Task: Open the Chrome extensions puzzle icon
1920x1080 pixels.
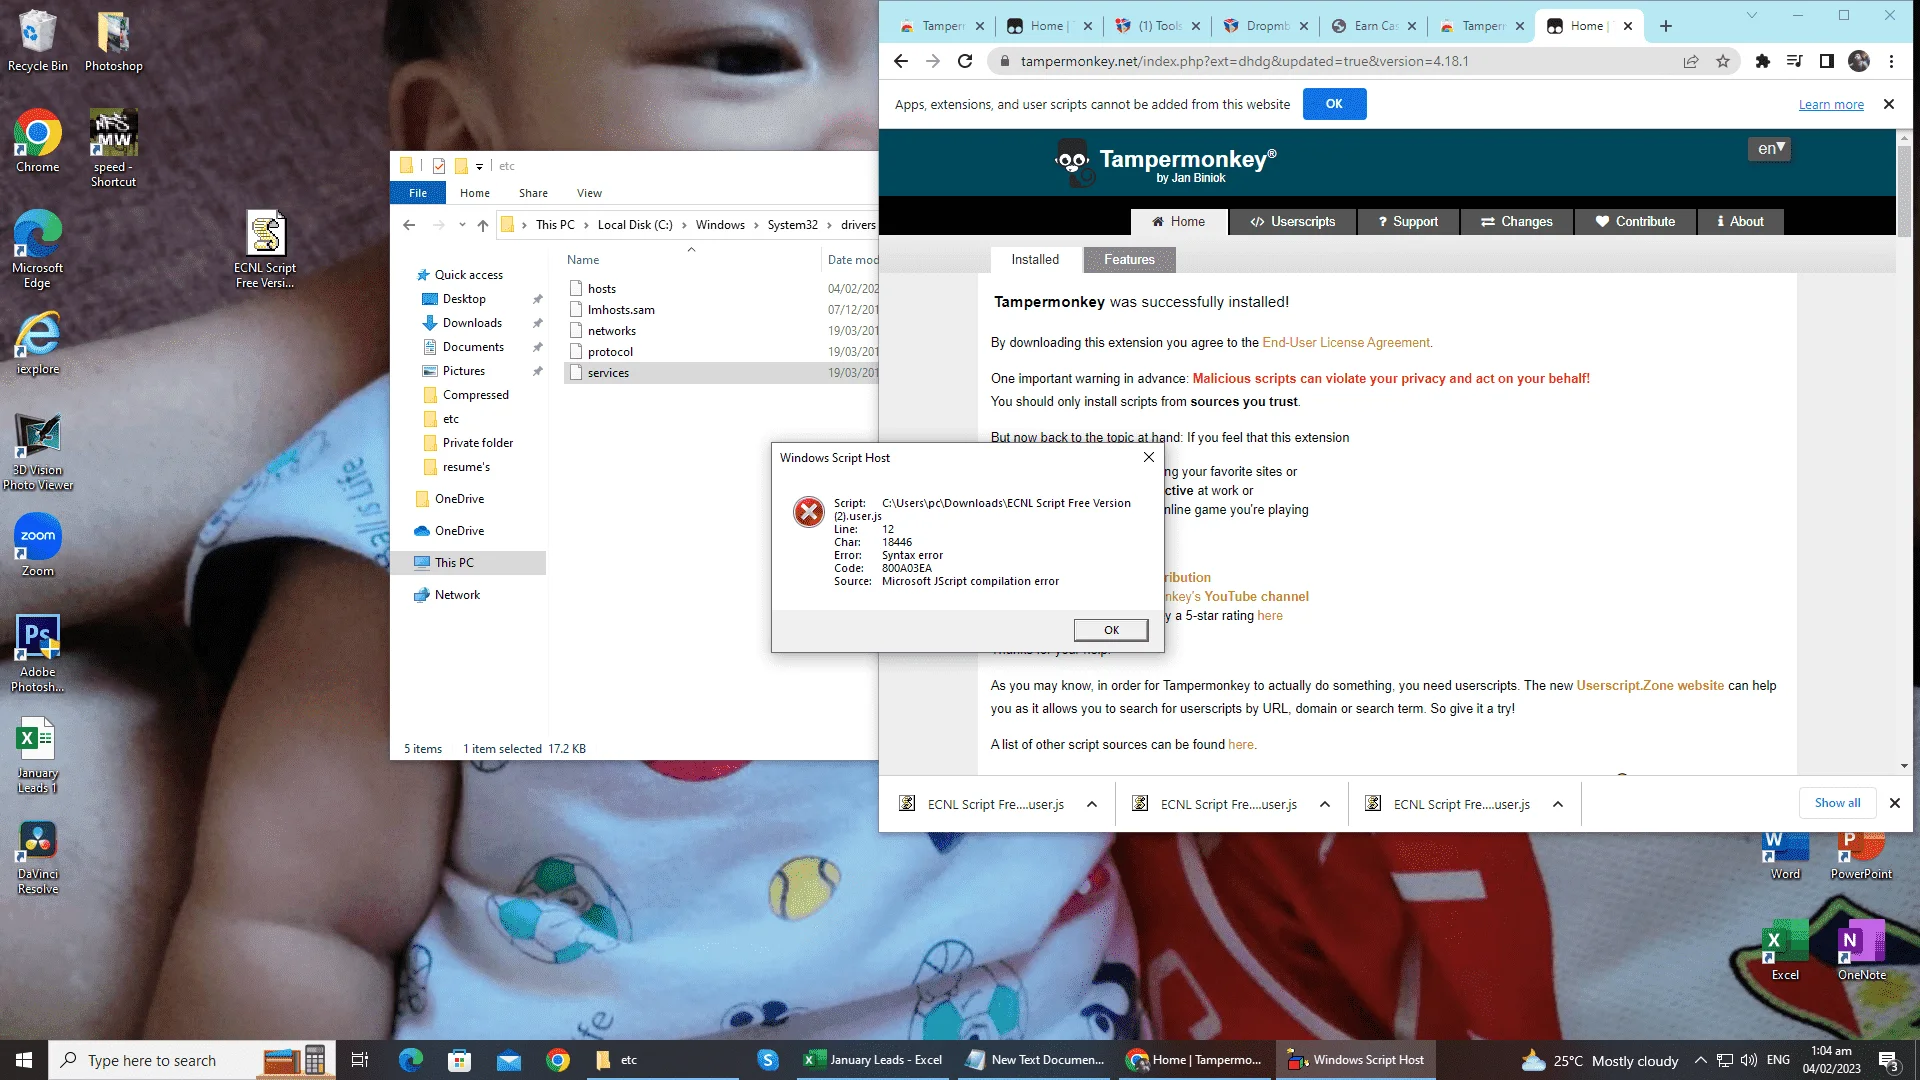Action: click(x=1762, y=61)
